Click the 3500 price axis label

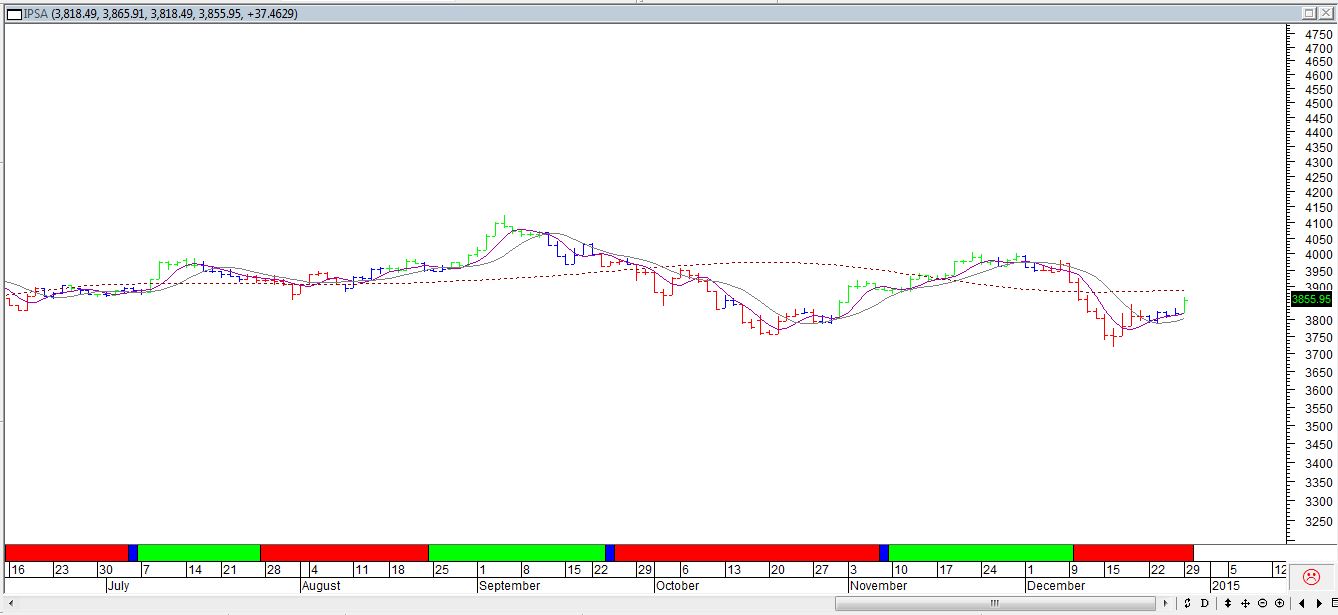coord(1318,426)
